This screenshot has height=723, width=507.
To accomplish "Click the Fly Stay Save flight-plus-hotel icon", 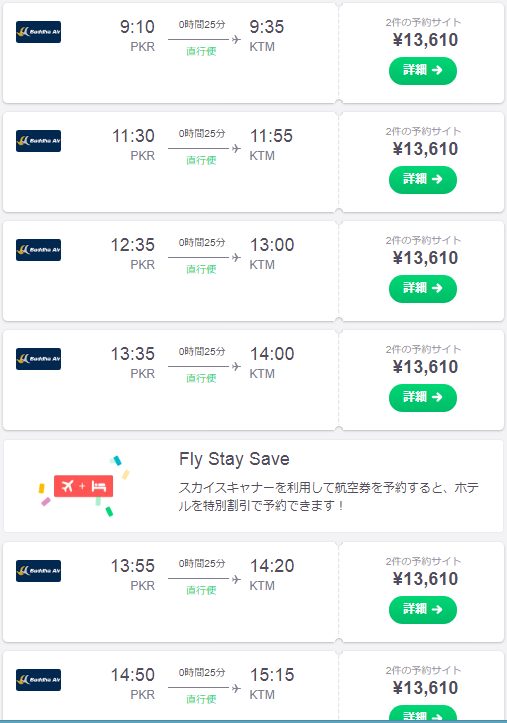I will (83, 486).
